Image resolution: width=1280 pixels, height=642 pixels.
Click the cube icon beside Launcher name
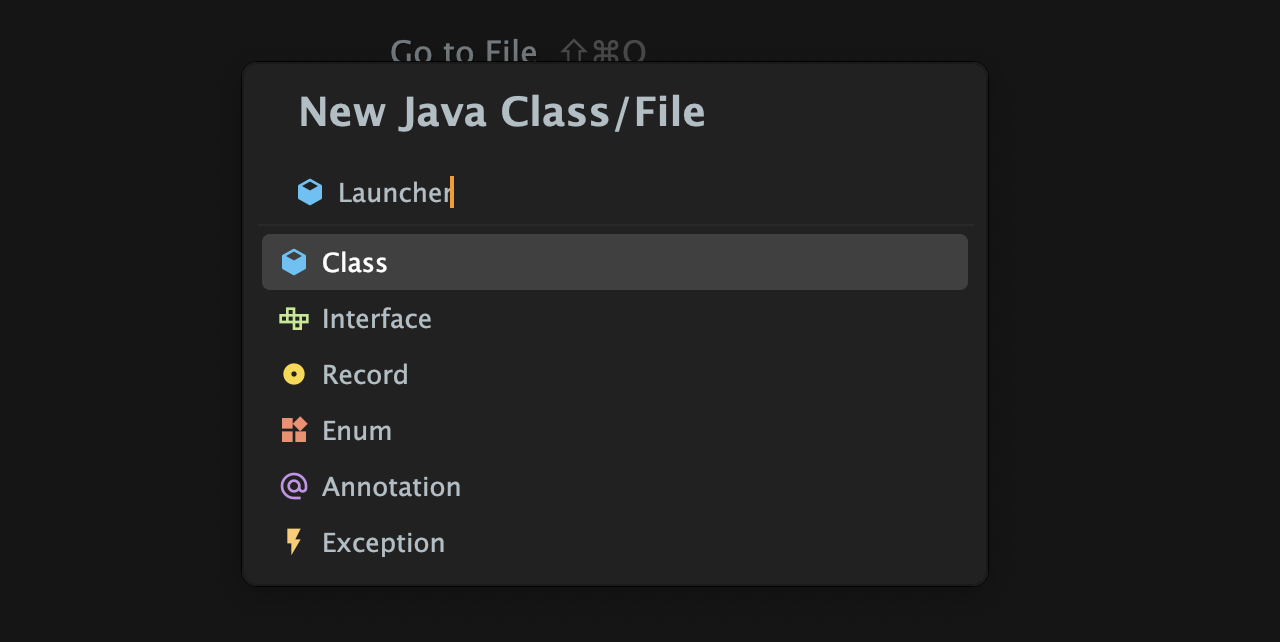tap(310, 192)
